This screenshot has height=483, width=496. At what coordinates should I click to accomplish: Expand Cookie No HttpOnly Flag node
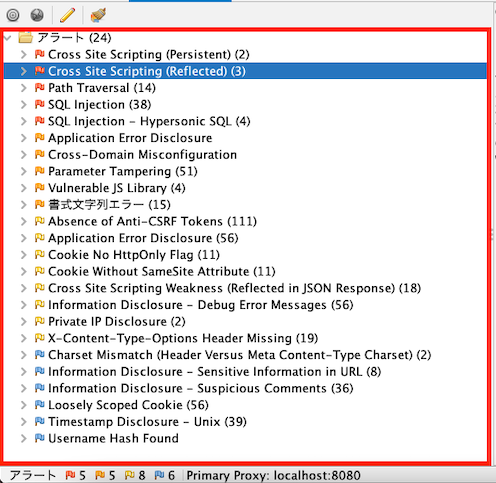tap(23, 255)
